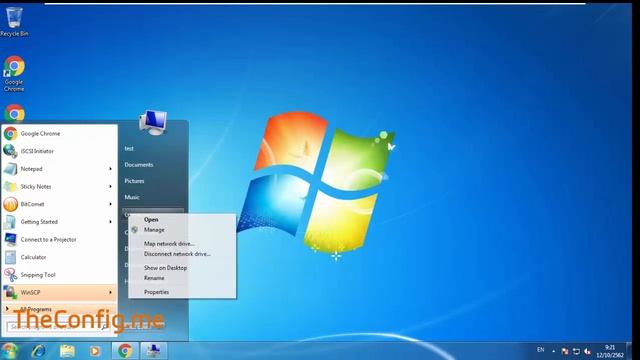Launch iSCSI Initiator from Start menu
The height and width of the screenshot is (360, 640).
coord(59,151)
